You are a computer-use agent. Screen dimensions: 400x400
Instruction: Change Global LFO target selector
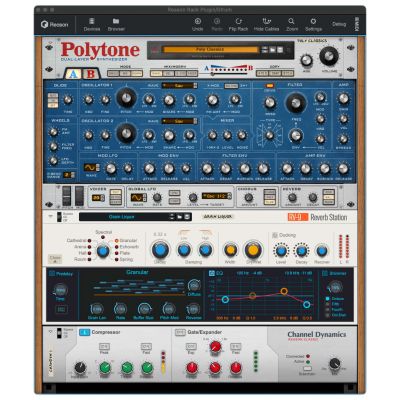[217, 196]
